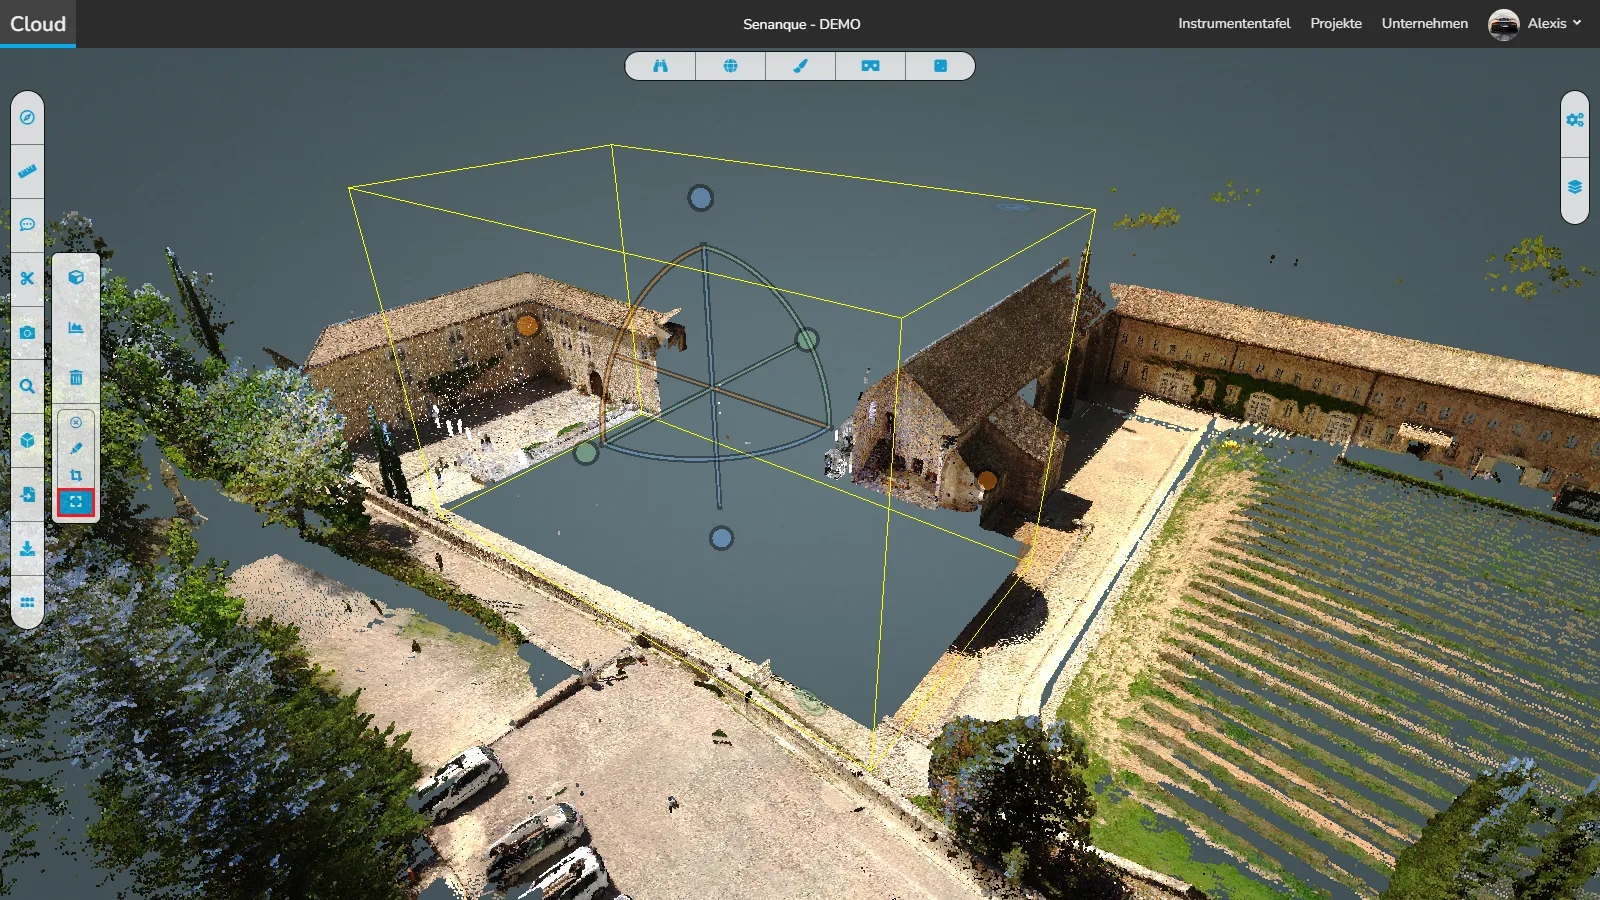The width and height of the screenshot is (1600, 900).
Task: Expand the settings gears panel
Action: 1575,120
